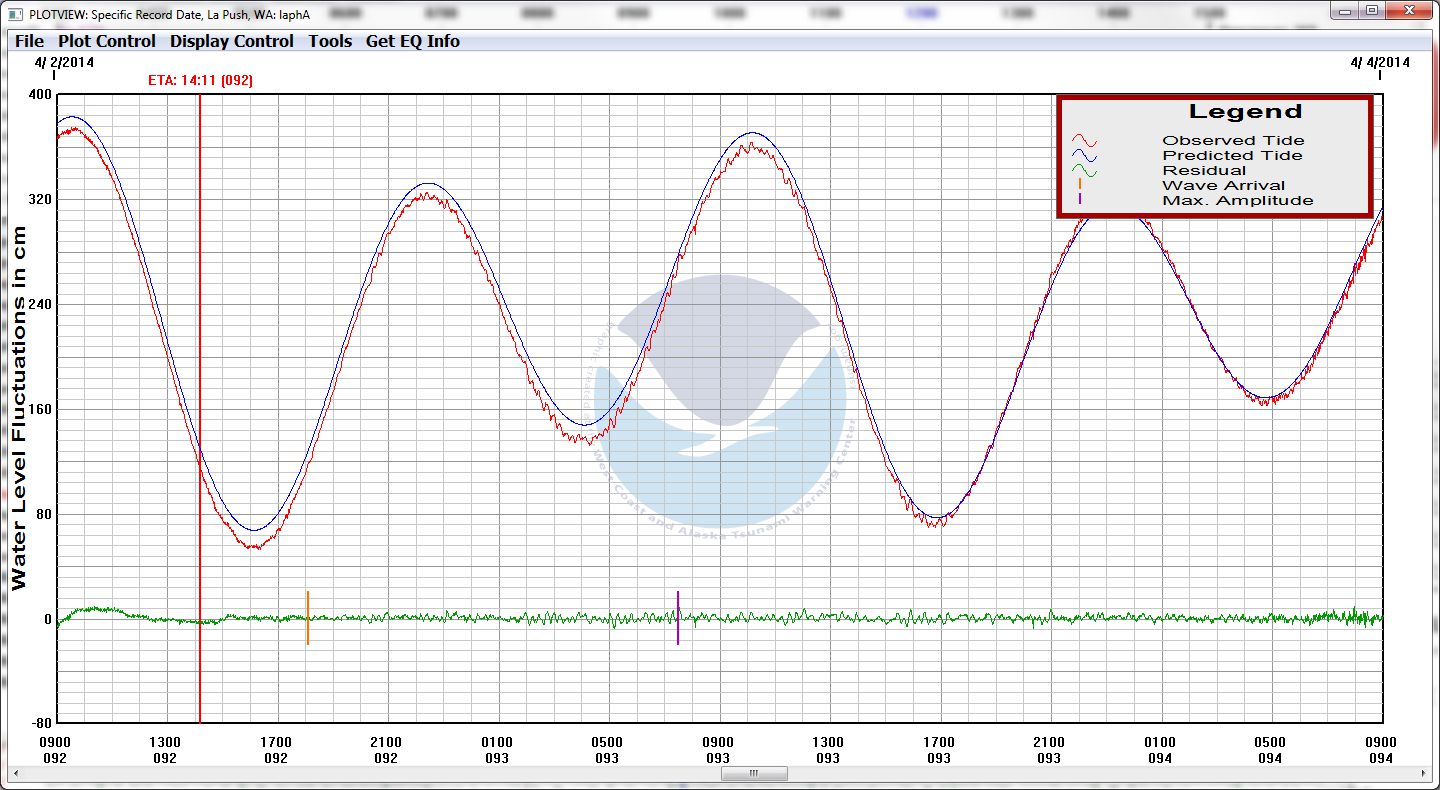This screenshot has width=1440, height=790.
Task: Click the horizontal scrollbar left arrow
Action: tap(17, 773)
